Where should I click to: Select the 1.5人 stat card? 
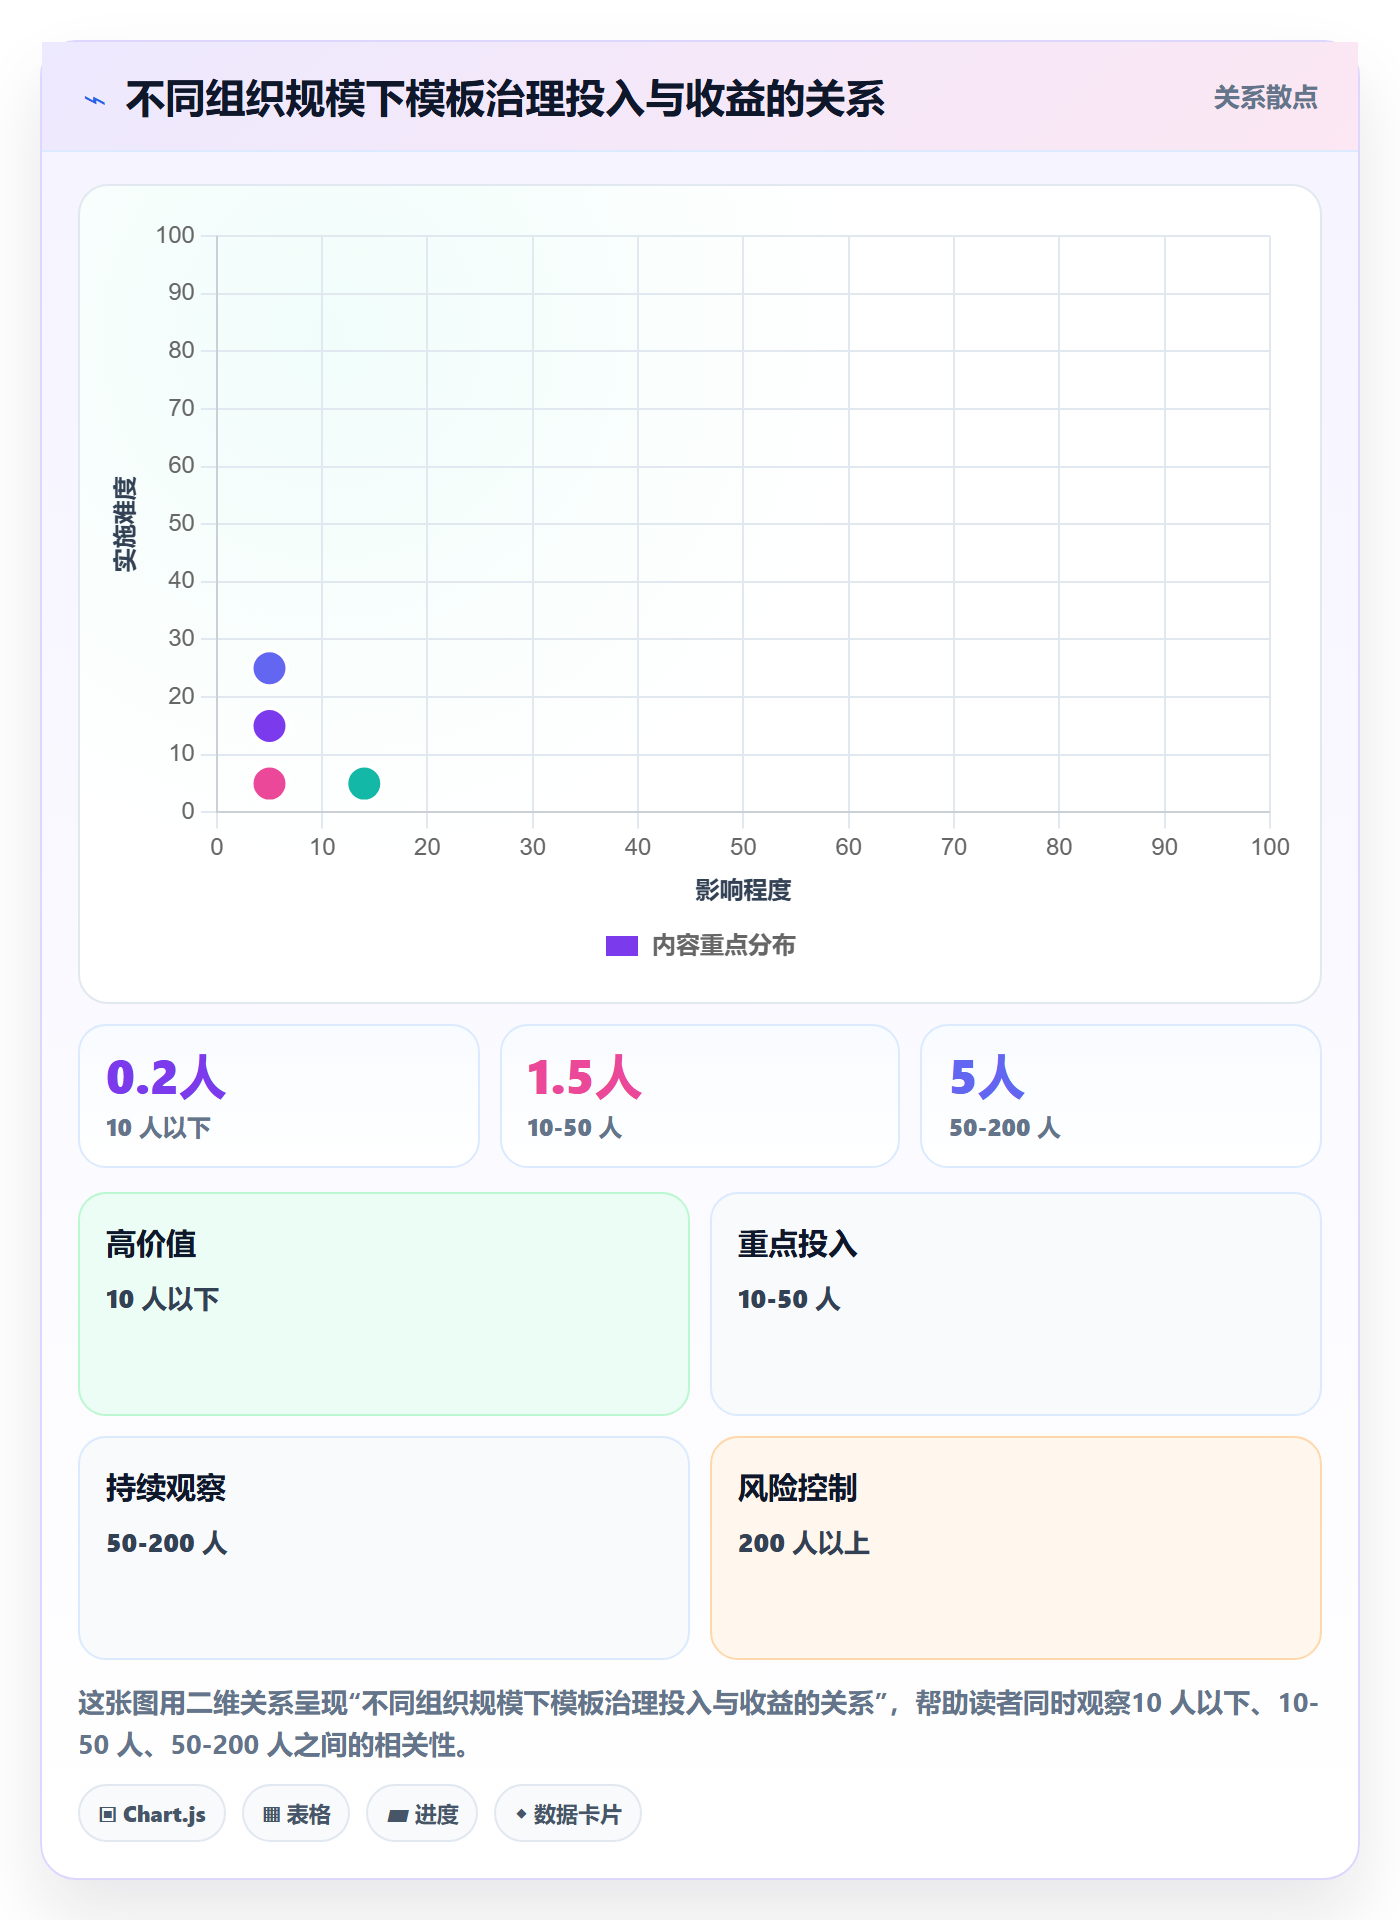pos(700,1096)
